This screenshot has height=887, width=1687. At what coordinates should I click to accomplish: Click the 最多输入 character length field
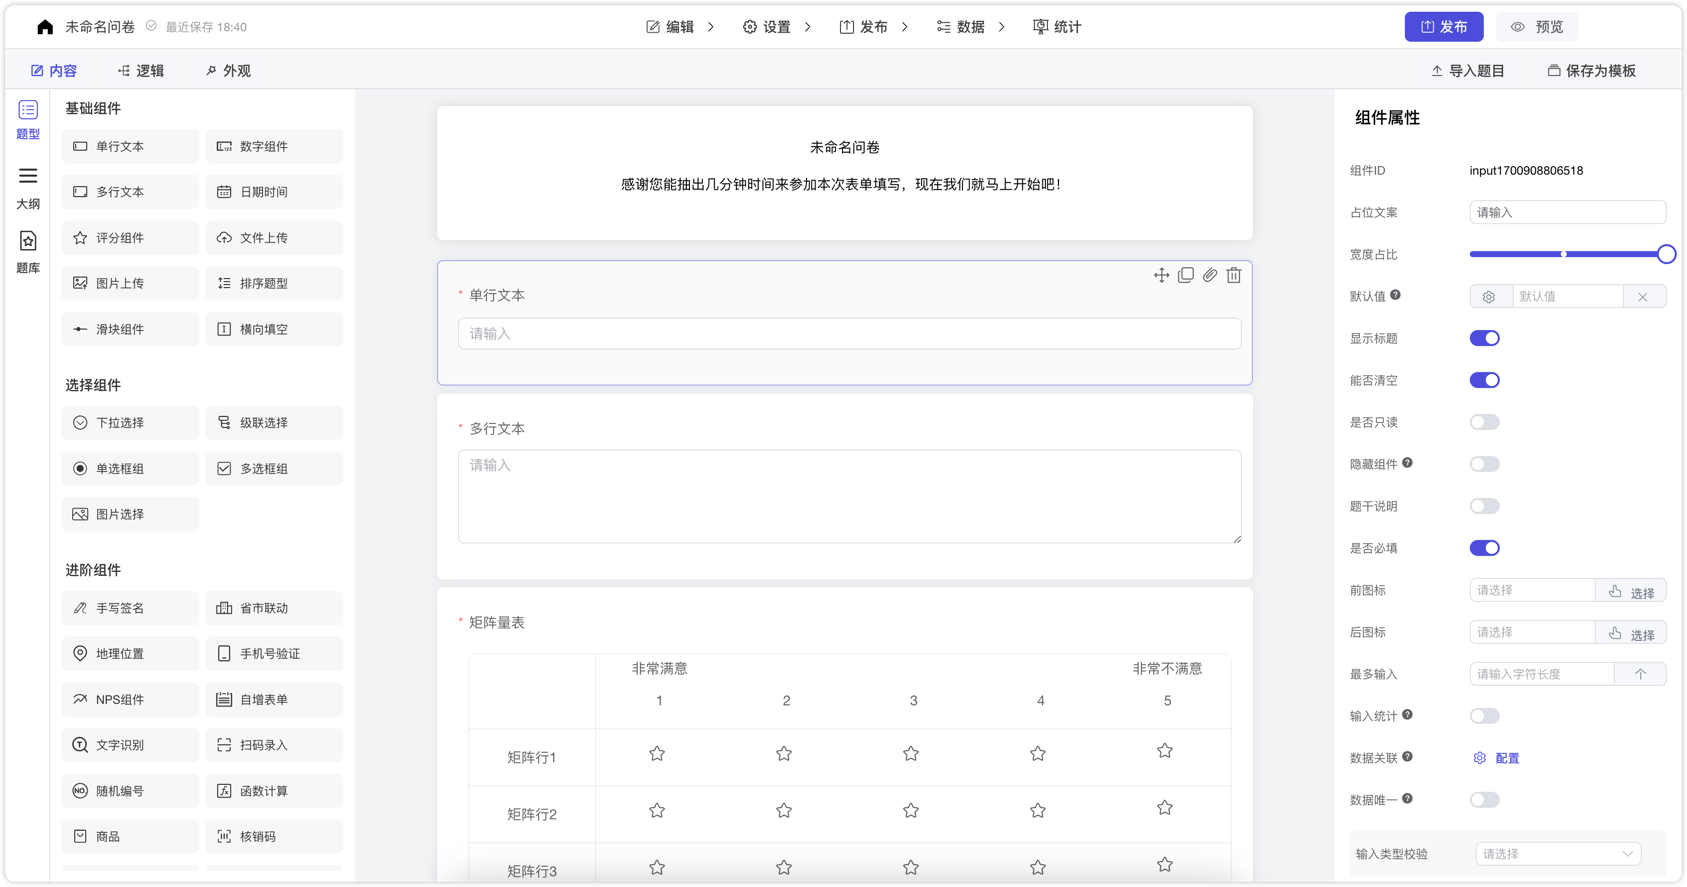(1542, 674)
